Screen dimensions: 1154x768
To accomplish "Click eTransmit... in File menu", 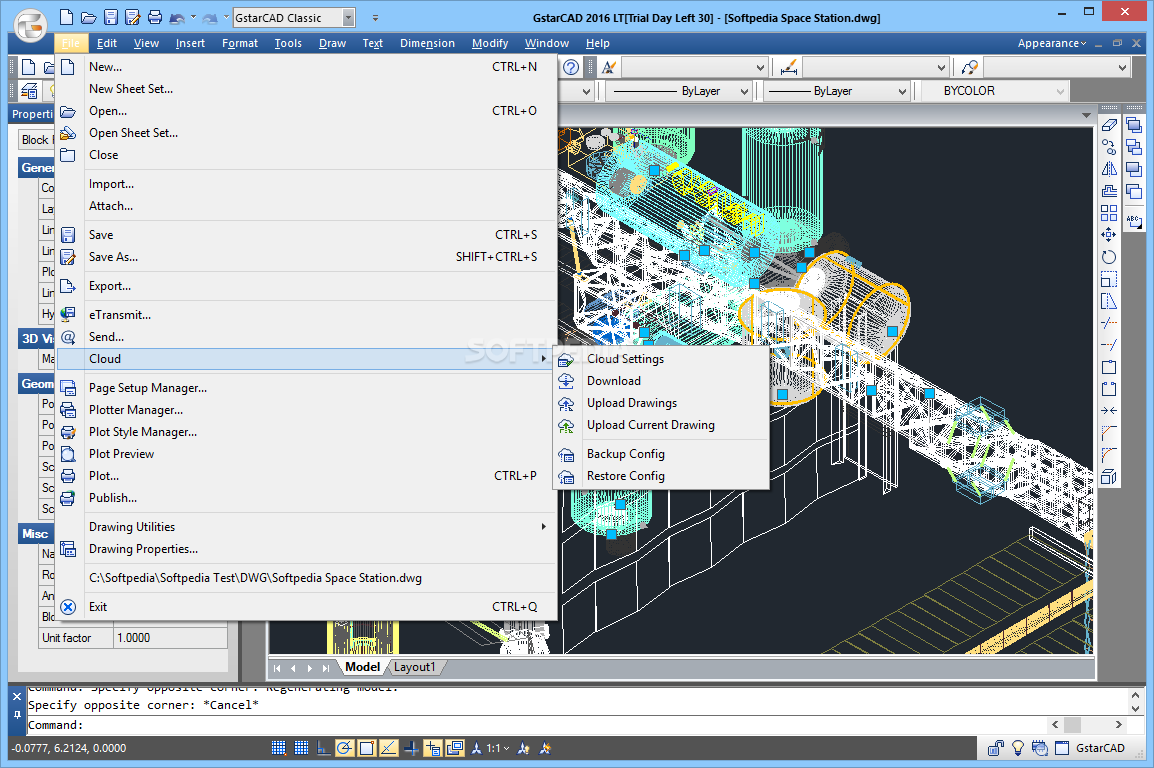I will pyautogui.click(x=305, y=315).
